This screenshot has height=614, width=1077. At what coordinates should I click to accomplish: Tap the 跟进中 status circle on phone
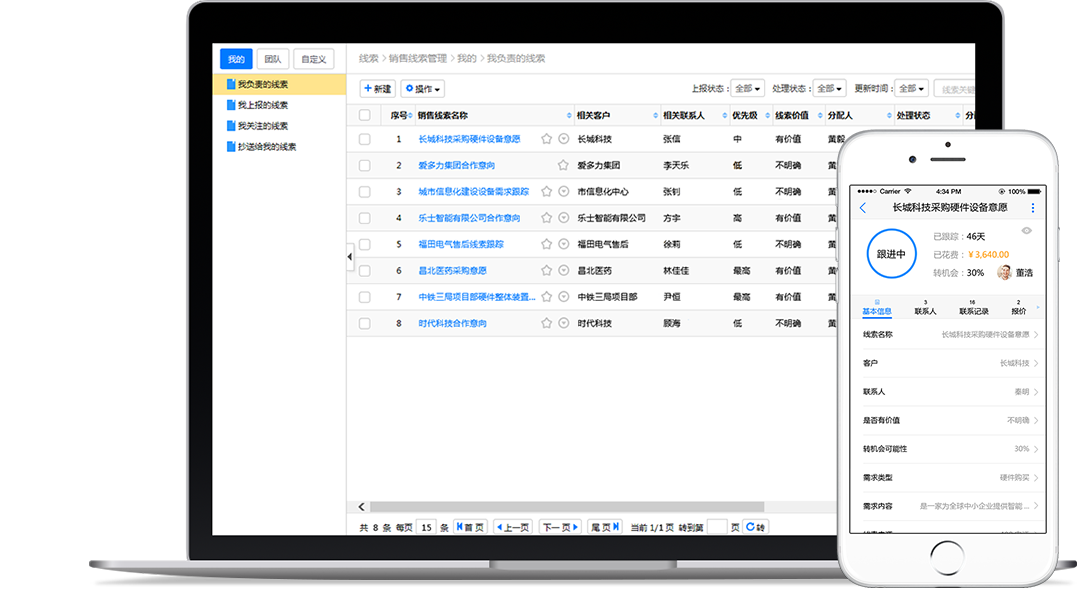[891, 253]
